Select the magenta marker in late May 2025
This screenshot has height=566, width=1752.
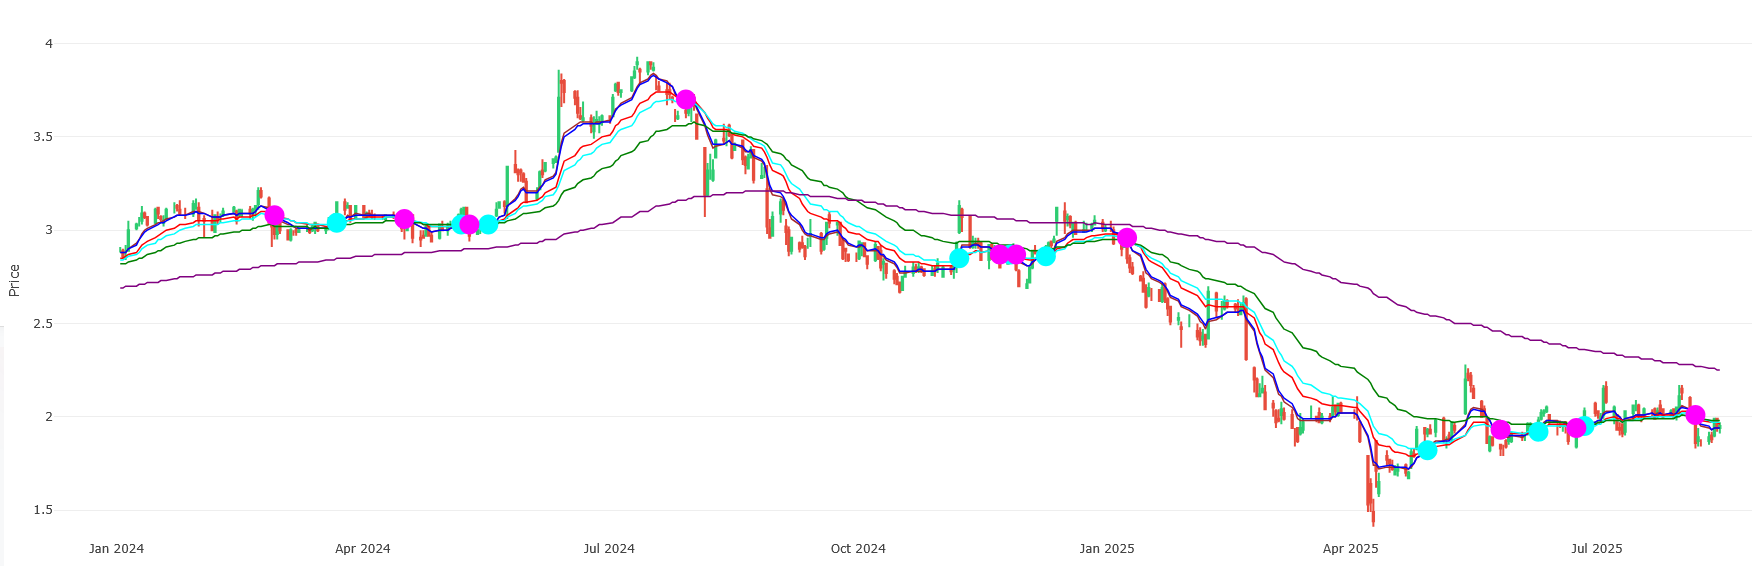pos(1500,430)
